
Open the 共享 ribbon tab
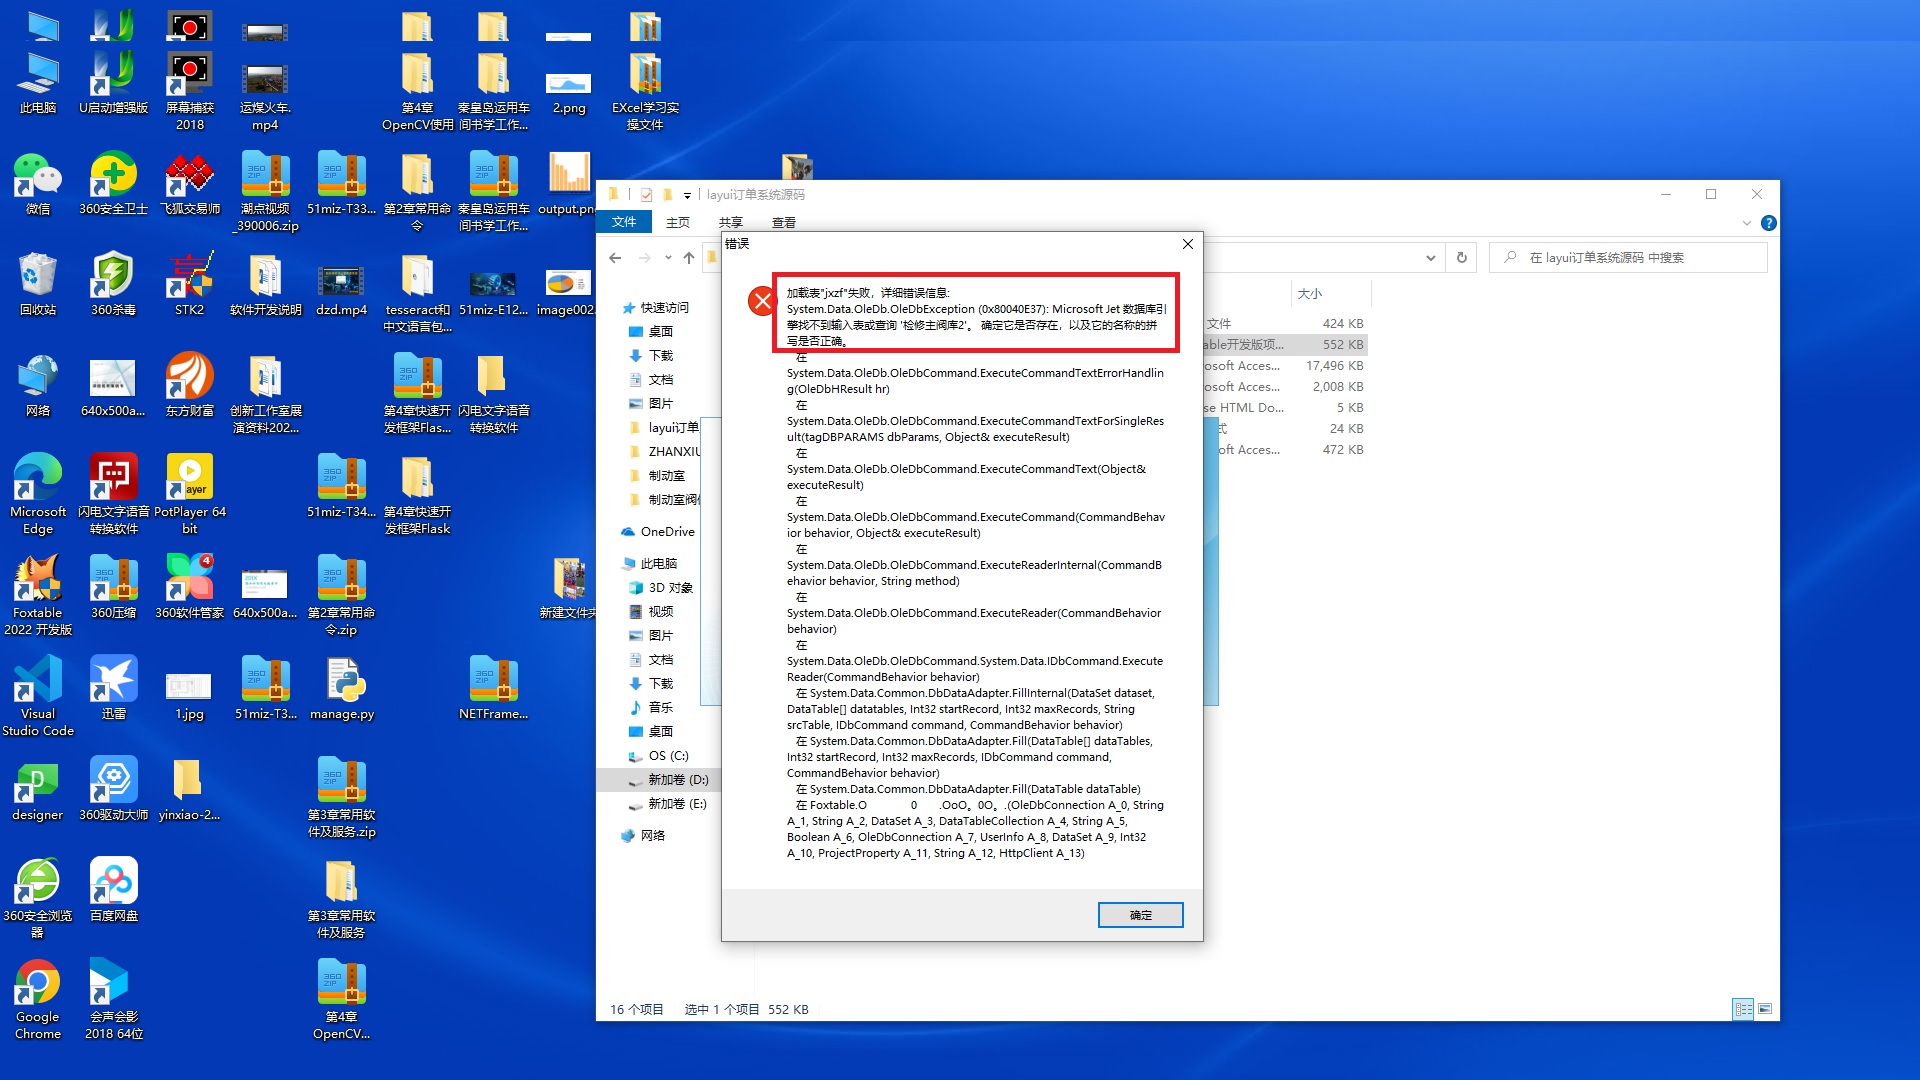[x=731, y=222]
